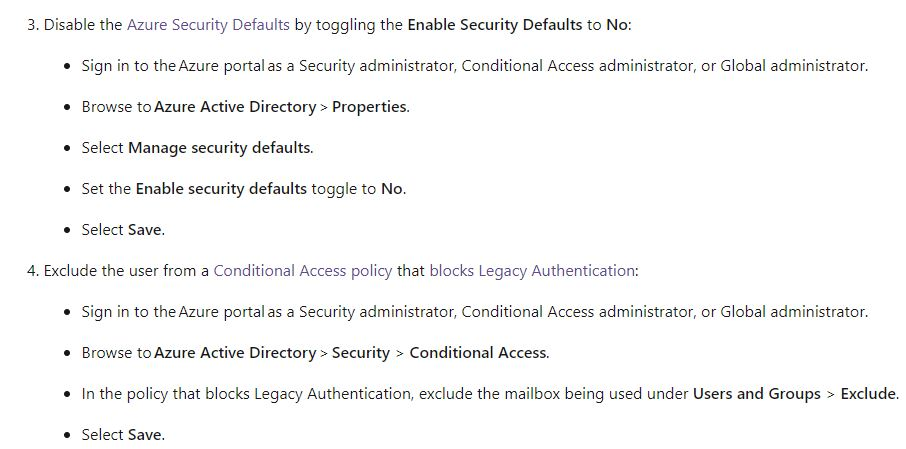Click bold No in the toggle bullet

[x=392, y=189]
